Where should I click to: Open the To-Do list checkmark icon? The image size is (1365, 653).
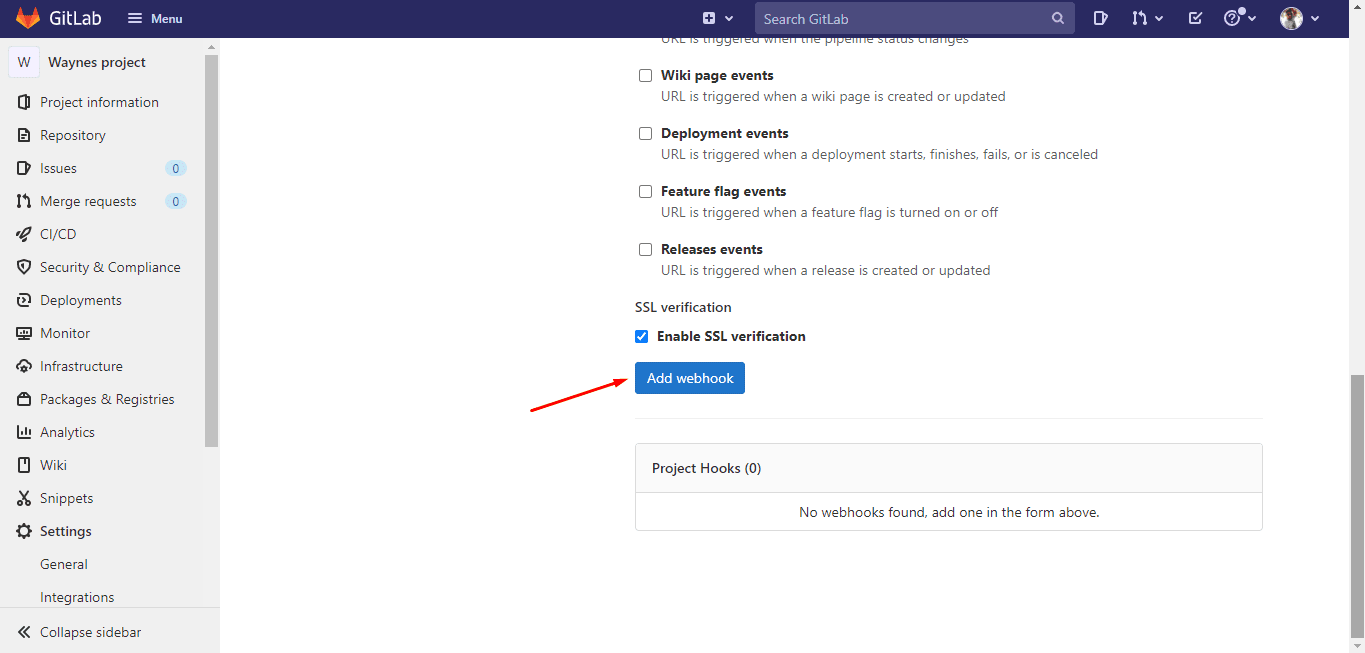coord(1195,18)
